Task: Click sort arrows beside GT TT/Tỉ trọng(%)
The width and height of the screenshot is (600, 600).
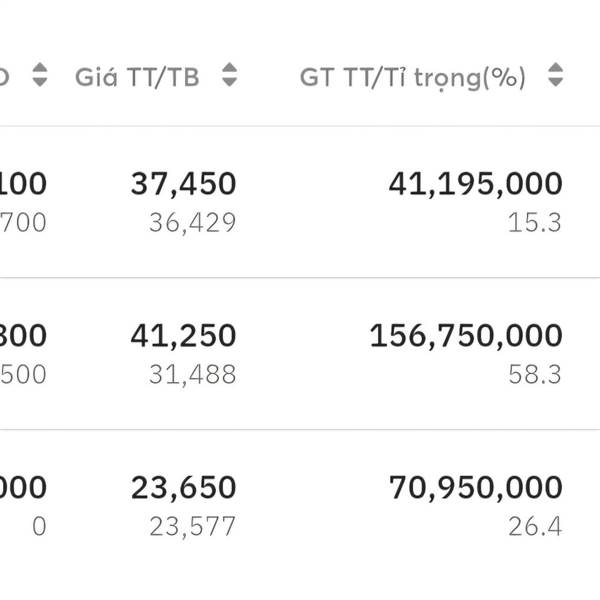Action: (x=556, y=76)
